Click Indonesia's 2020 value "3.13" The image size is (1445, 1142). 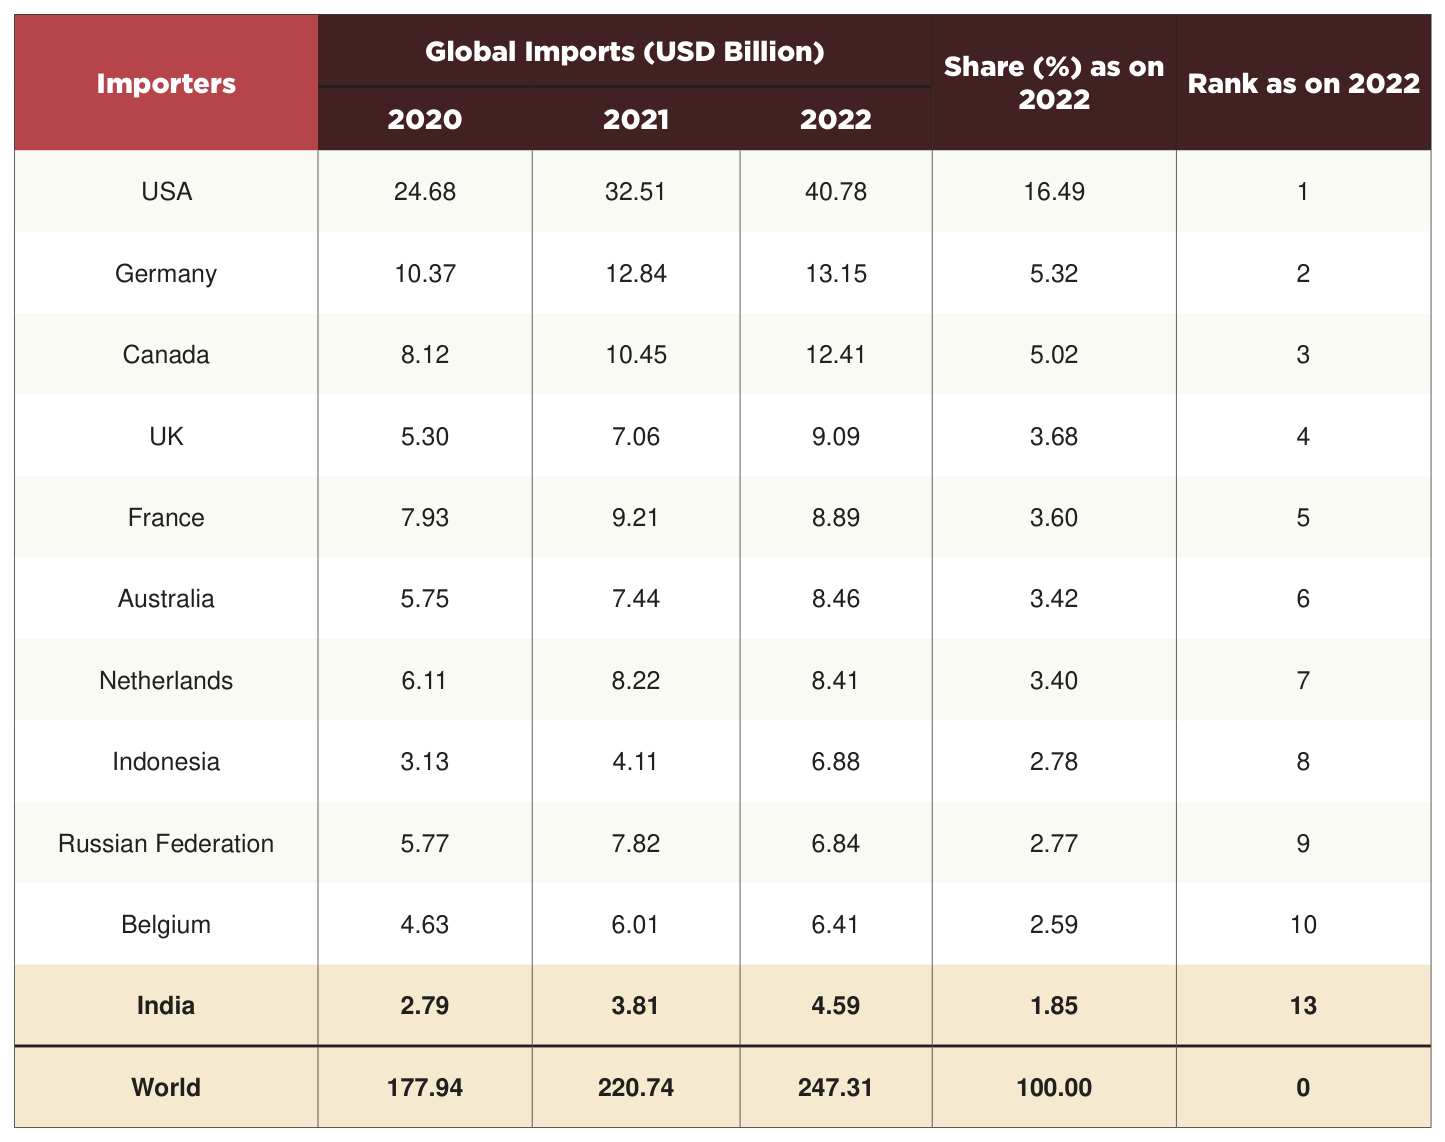pyautogui.click(x=425, y=761)
